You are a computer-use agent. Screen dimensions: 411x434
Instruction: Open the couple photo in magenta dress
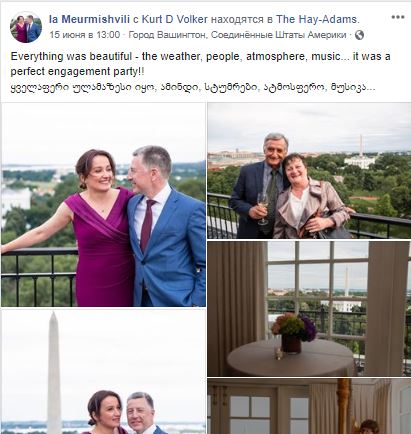[x=103, y=205]
